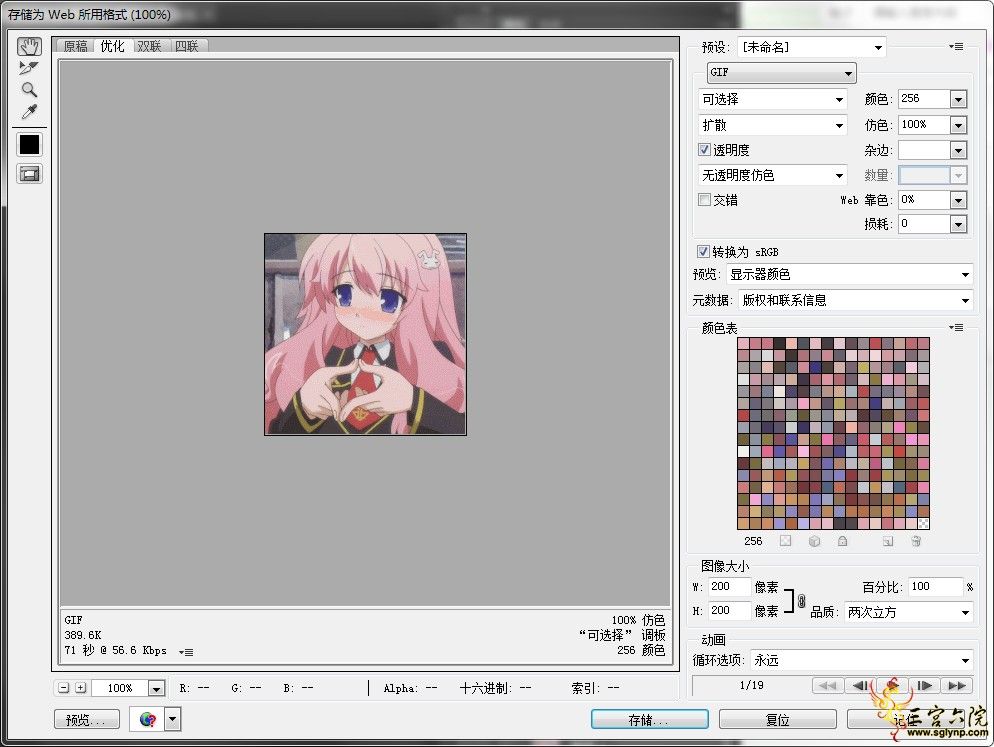Open the 仿色 100% dropdown arrow

[x=958, y=125]
